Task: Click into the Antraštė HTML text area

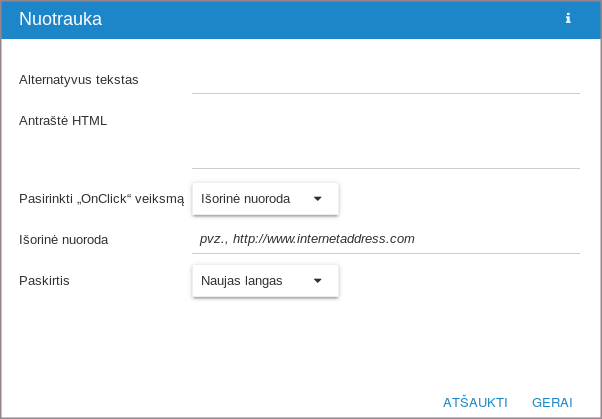Action: pyautogui.click(x=385, y=140)
